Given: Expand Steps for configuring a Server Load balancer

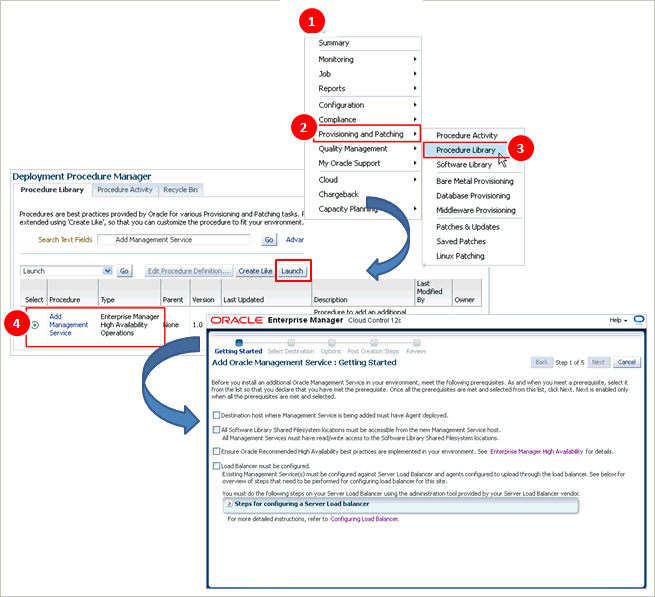Looking at the screenshot, I should [x=229, y=504].
